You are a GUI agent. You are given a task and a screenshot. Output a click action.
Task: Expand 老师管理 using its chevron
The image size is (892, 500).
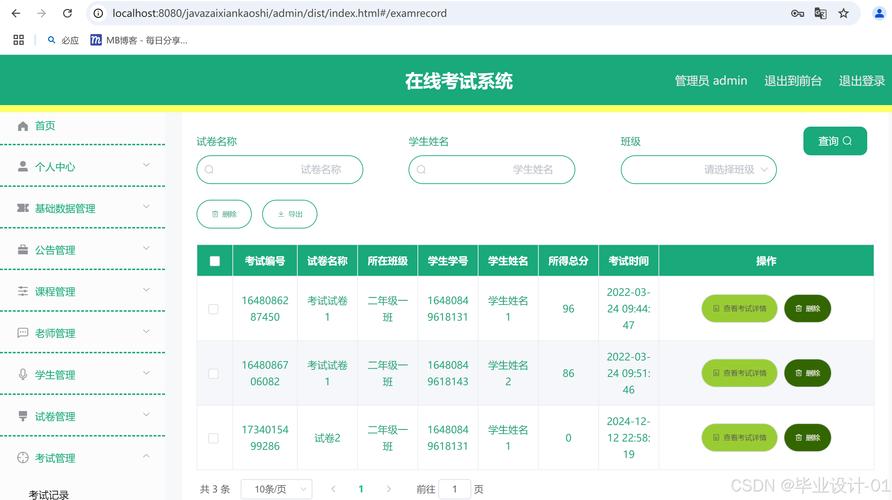(146, 331)
